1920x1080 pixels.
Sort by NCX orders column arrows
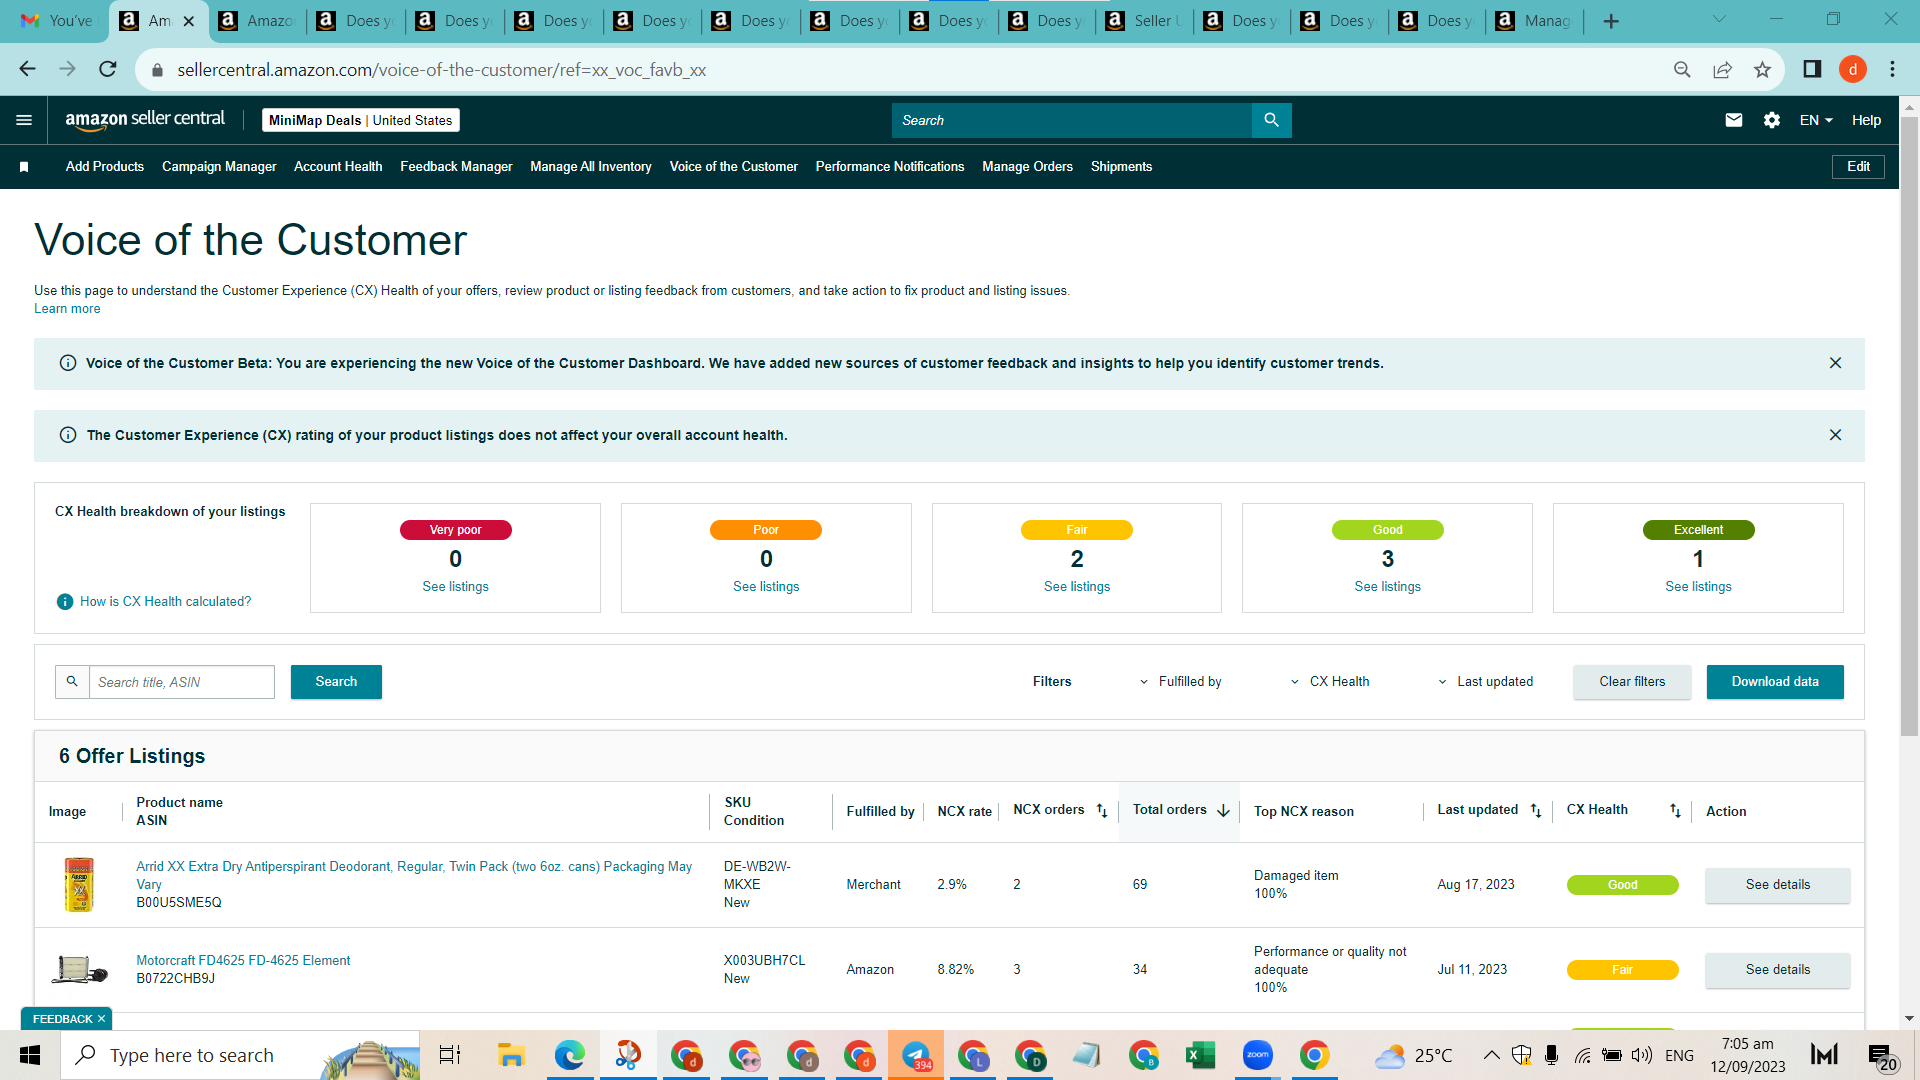click(x=1102, y=811)
